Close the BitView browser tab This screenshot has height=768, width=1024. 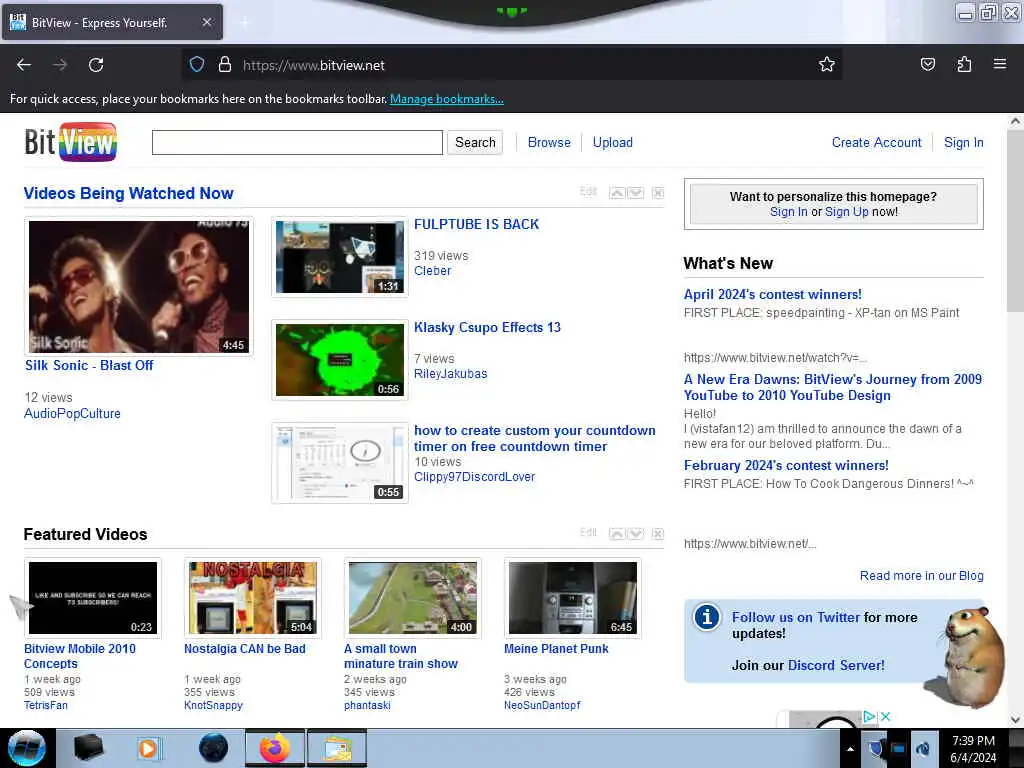tap(206, 22)
